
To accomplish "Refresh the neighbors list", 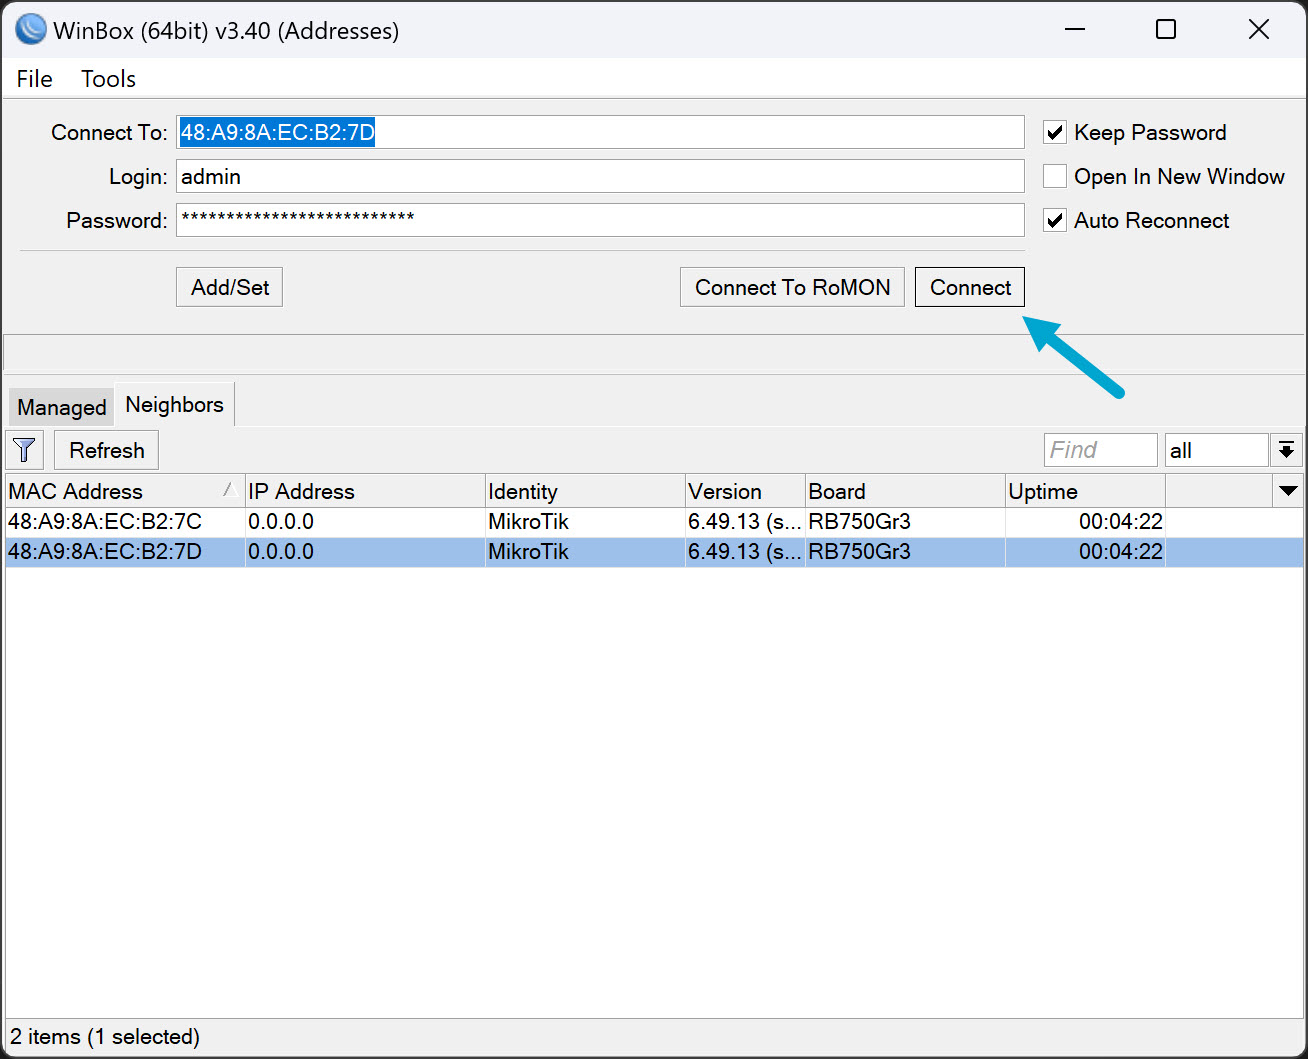I will (105, 450).
